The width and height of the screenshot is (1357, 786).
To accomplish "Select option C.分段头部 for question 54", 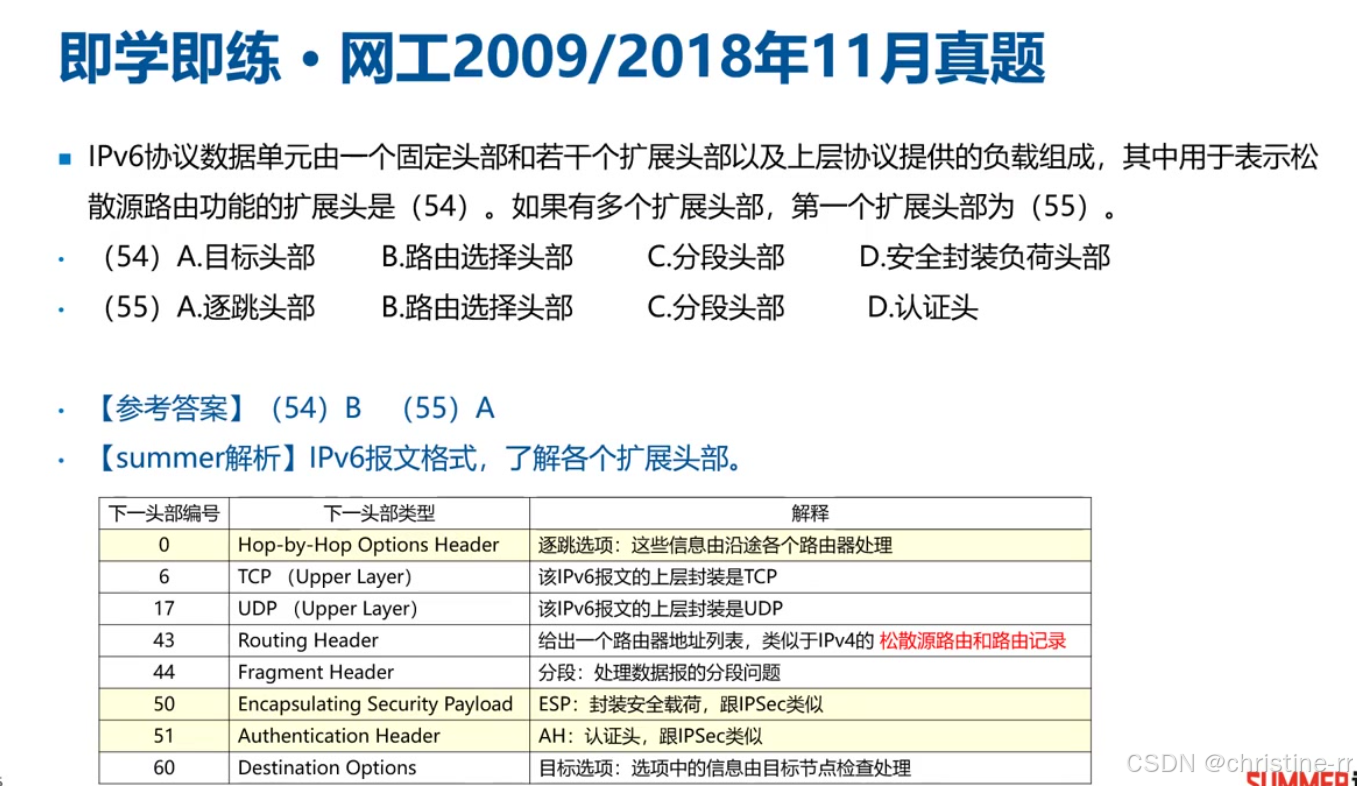I will (x=716, y=258).
